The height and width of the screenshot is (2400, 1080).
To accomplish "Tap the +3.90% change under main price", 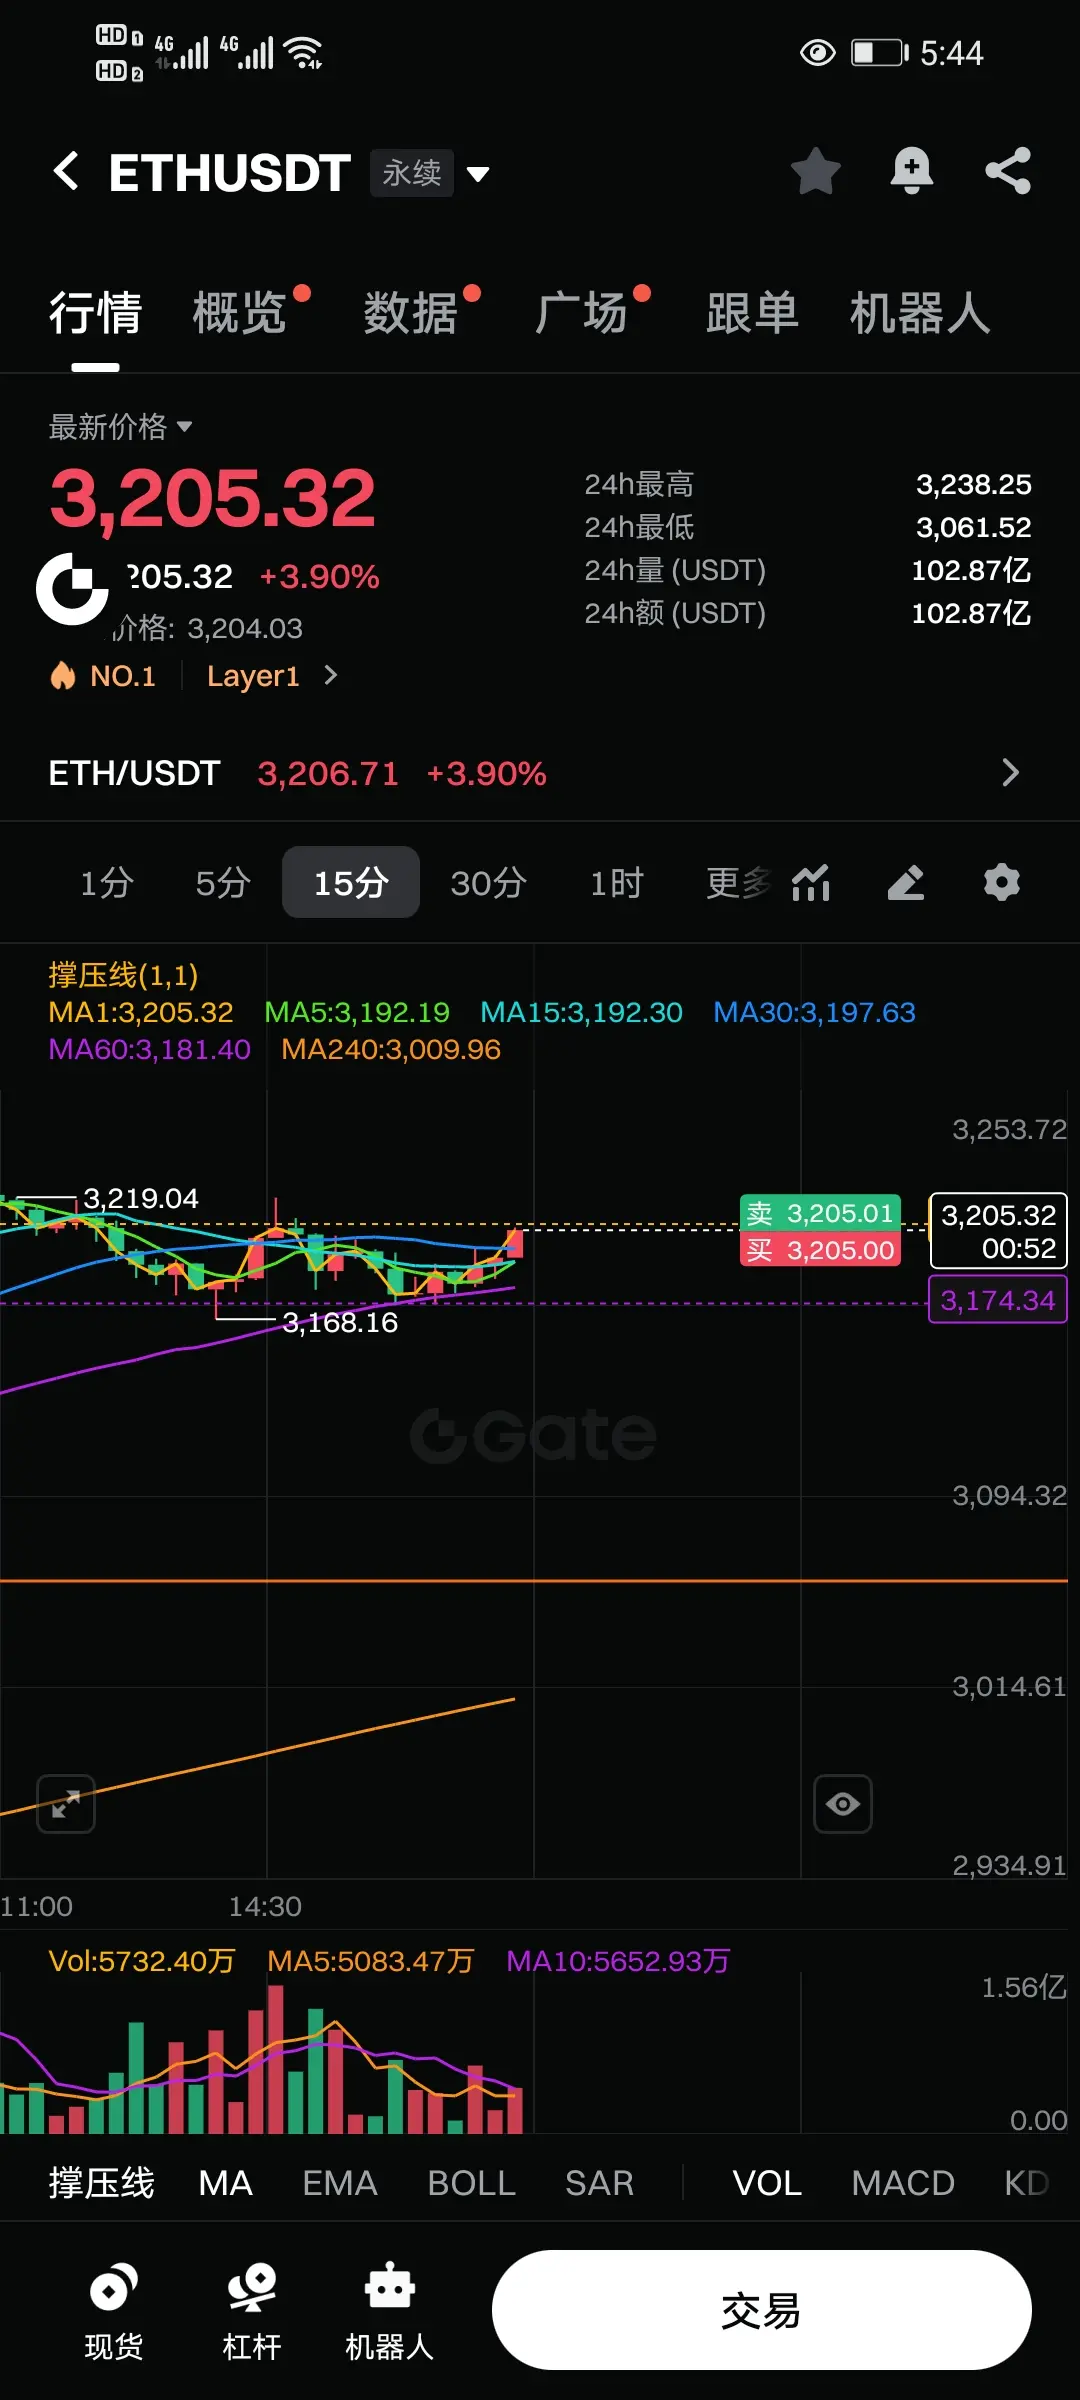I will coord(319,577).
